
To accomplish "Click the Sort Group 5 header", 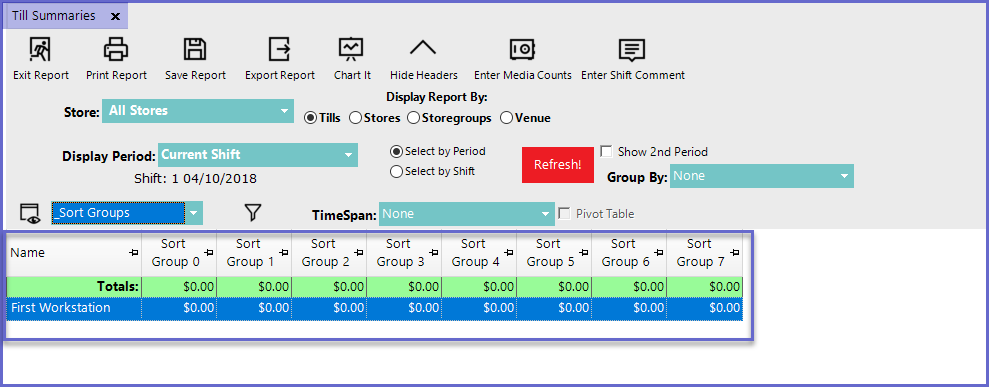I will (554, 253).
